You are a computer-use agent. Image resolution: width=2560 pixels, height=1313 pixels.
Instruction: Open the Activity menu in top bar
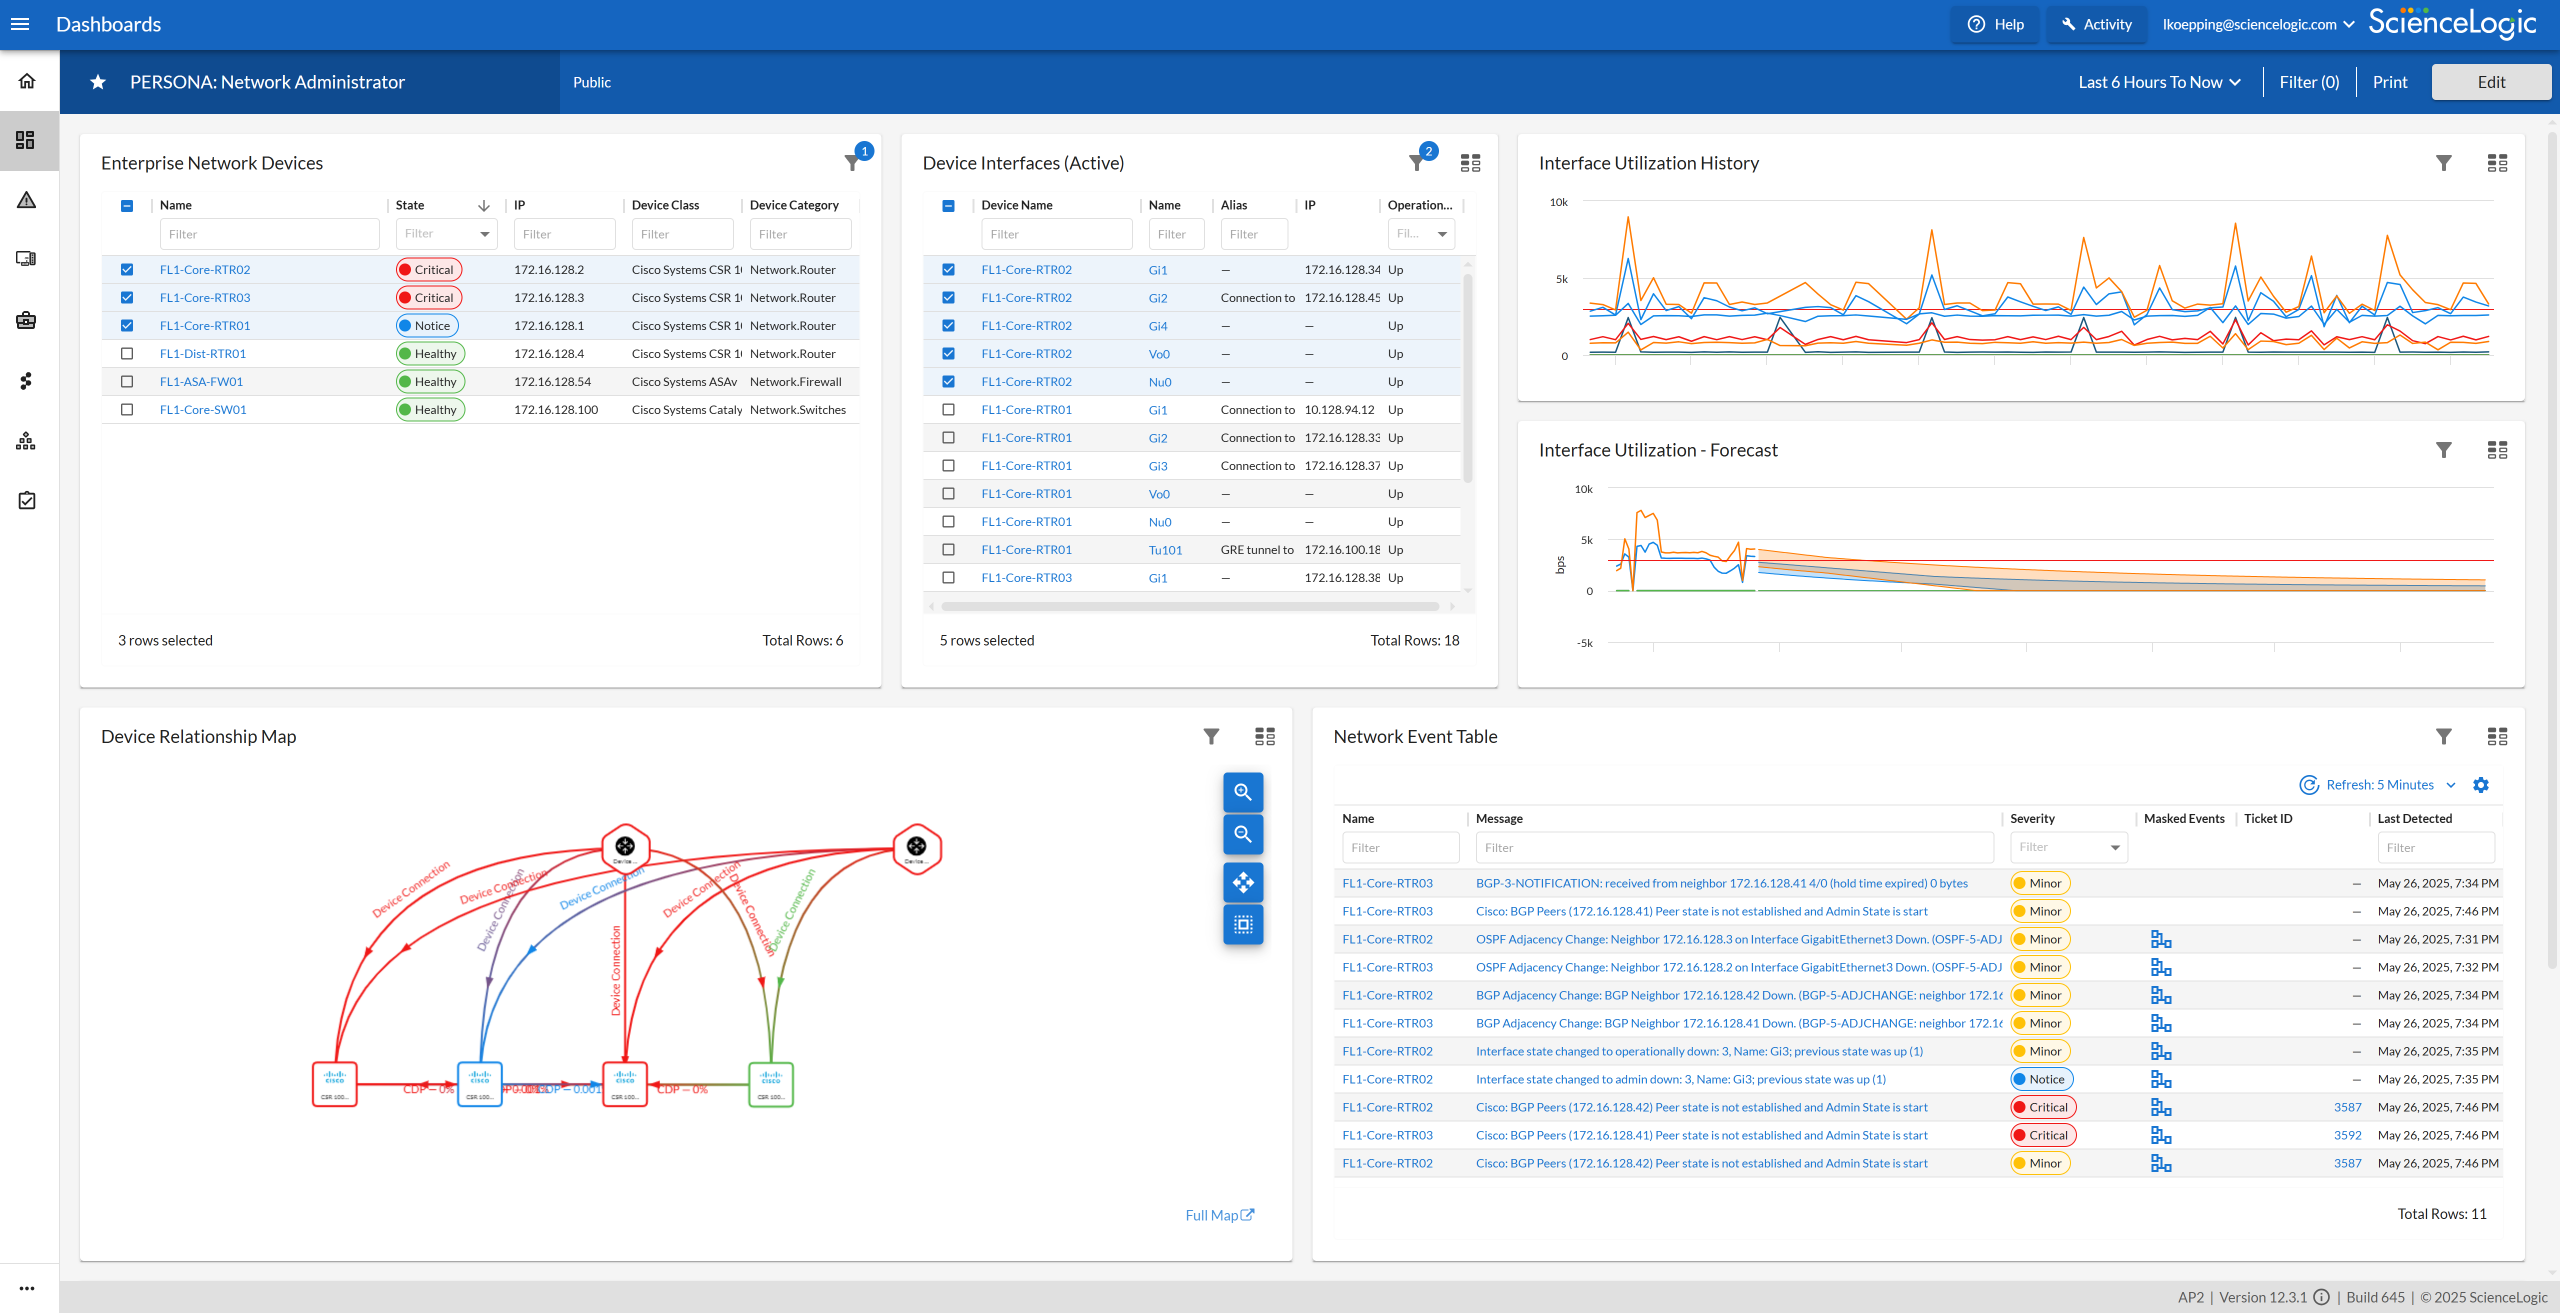[x=2097, y=24]
